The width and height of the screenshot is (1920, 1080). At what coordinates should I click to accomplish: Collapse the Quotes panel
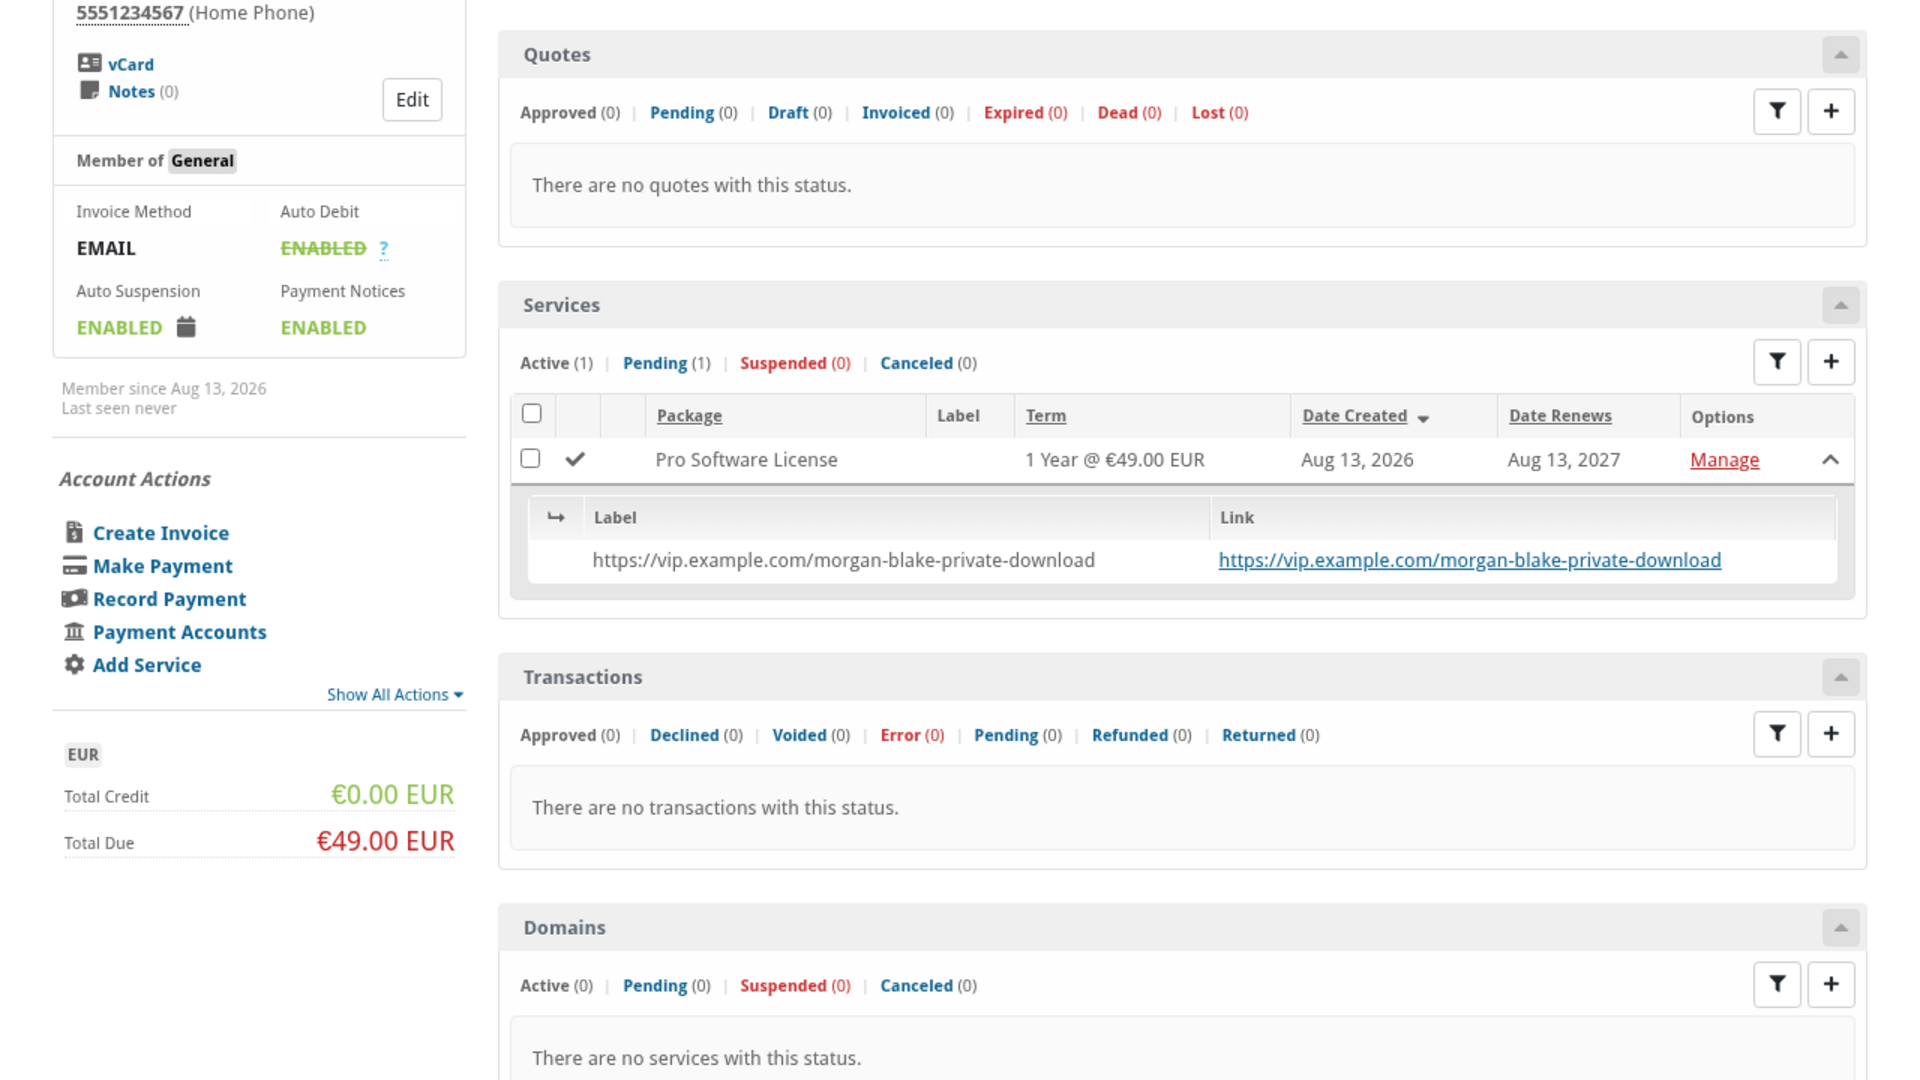1840,55
